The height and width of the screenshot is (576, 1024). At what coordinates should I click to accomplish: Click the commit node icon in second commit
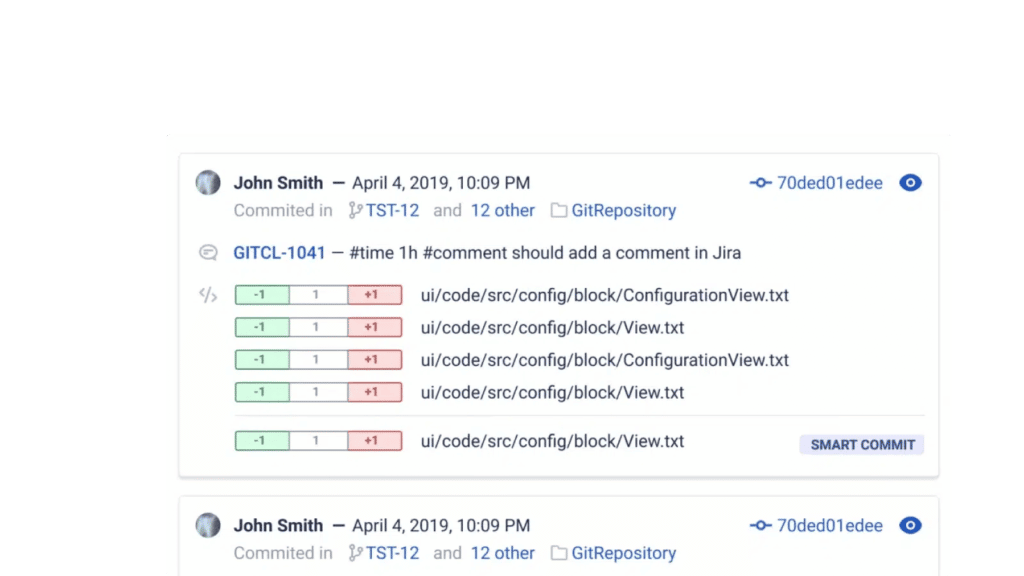coord(760,525)
